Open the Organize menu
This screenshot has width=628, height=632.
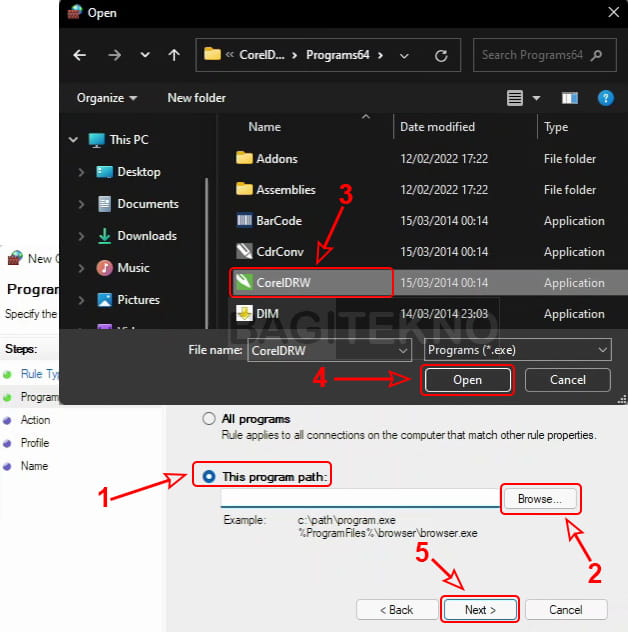point(107,98)
